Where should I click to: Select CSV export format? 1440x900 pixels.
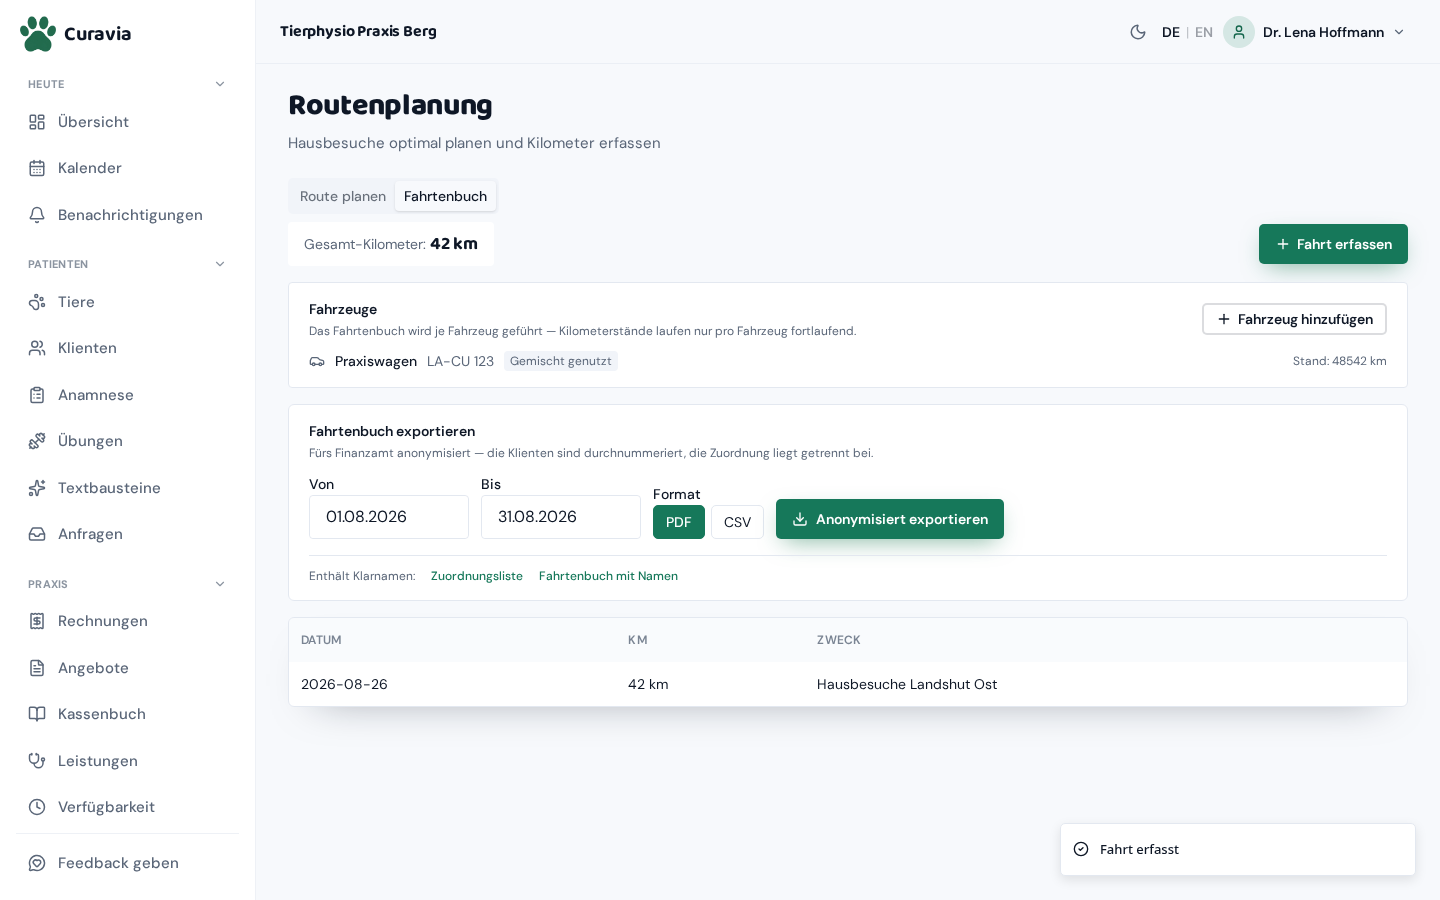pos(737,522)
